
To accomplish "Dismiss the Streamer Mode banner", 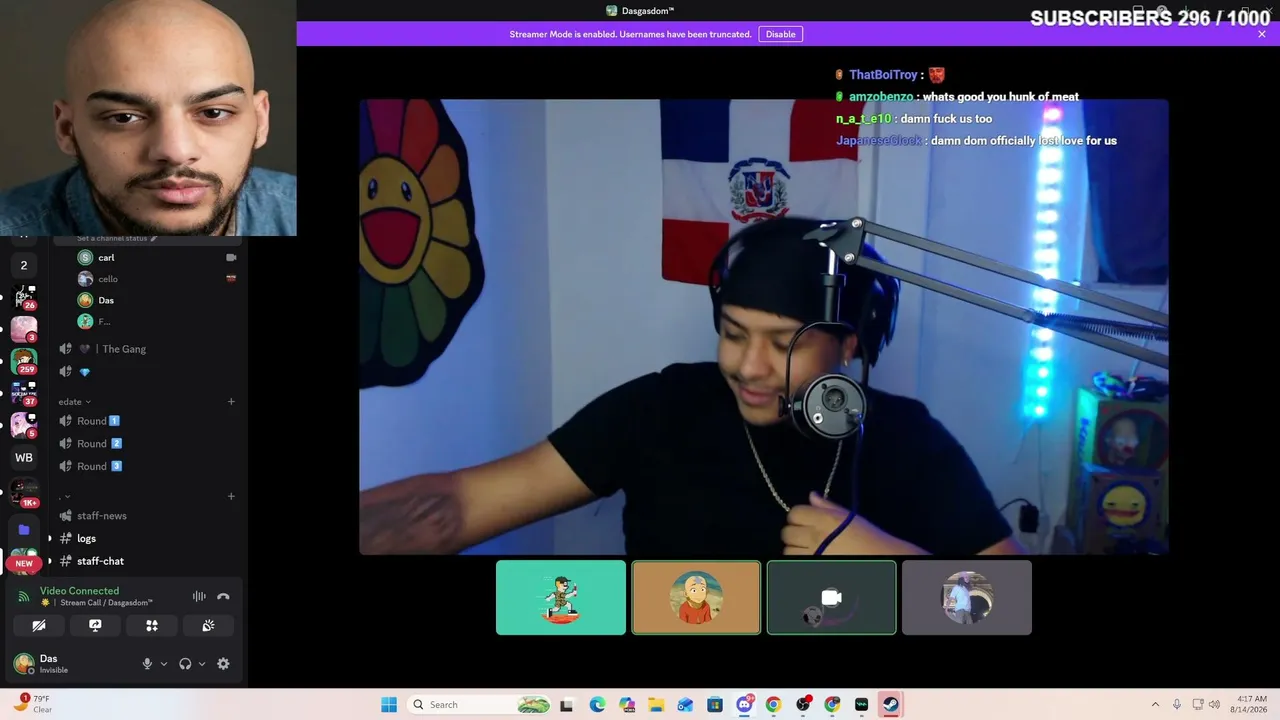I will (1262, 34).
